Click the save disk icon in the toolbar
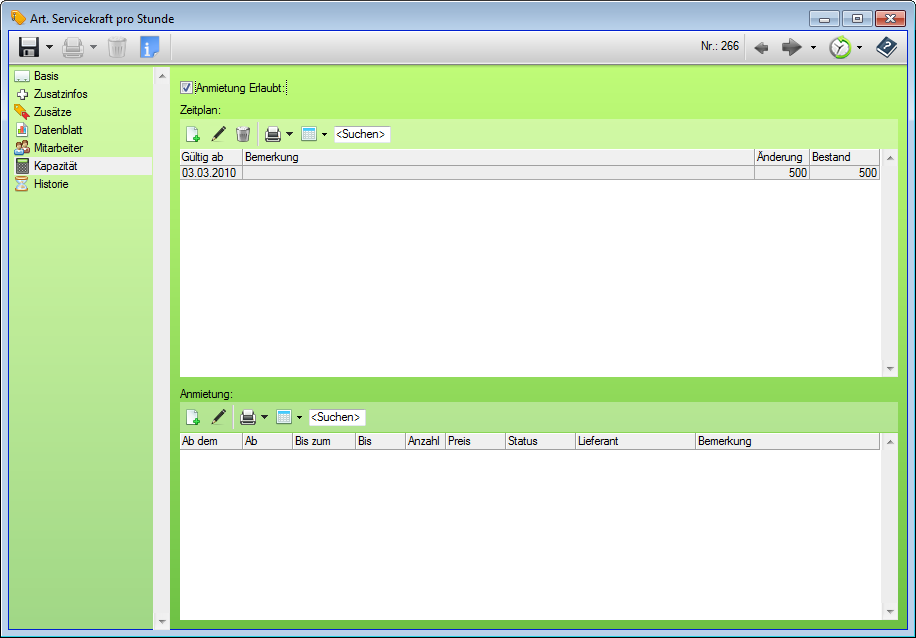Viewport: 916px width, 638px height. click(x=29, y=47)
